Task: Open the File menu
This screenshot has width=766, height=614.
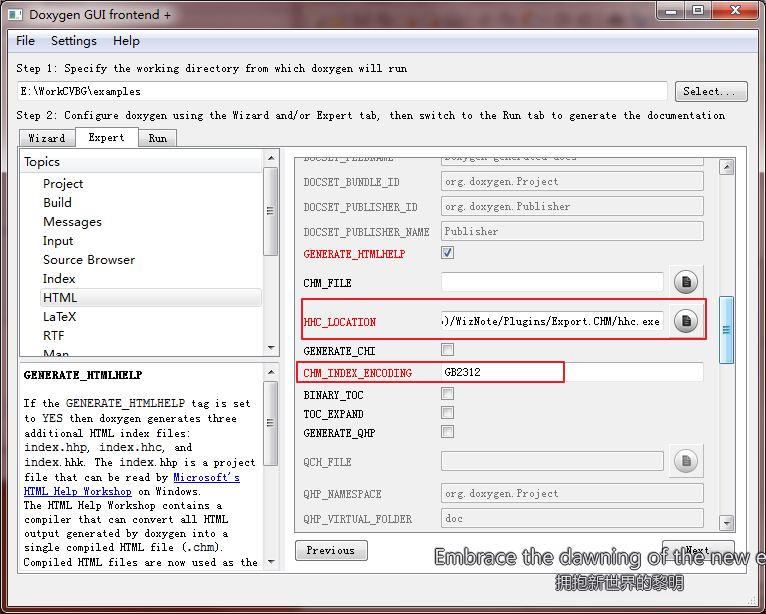Action: click(25, 41)
